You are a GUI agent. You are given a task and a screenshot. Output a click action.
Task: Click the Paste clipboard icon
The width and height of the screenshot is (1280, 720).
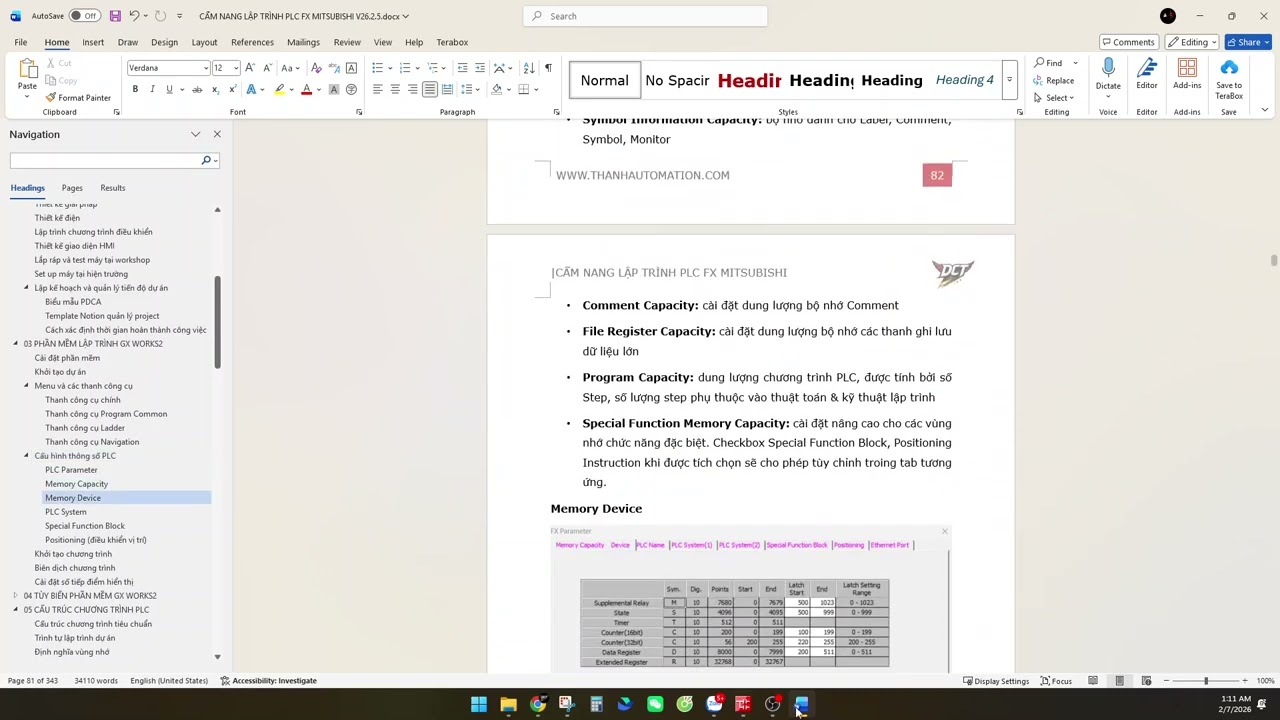[27, 70]
